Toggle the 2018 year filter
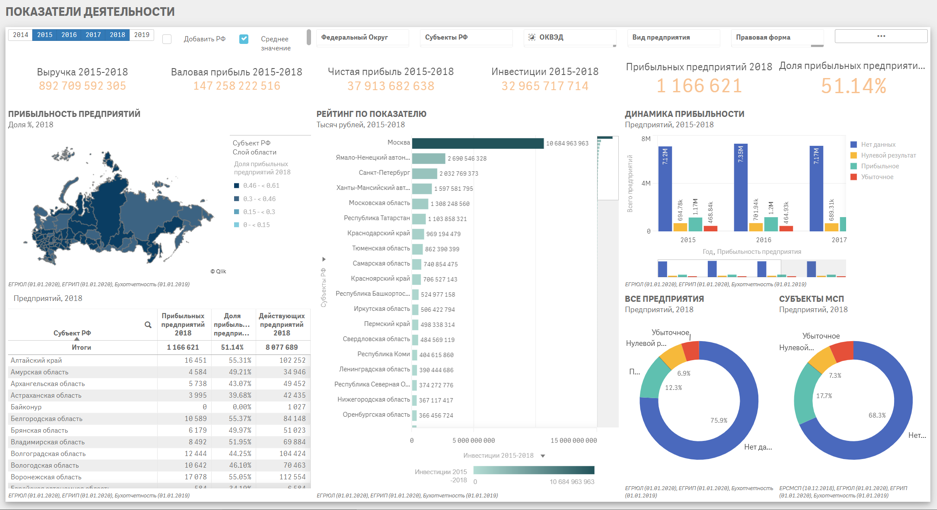The width and height of the screenshot is (937, 510). 118,35
